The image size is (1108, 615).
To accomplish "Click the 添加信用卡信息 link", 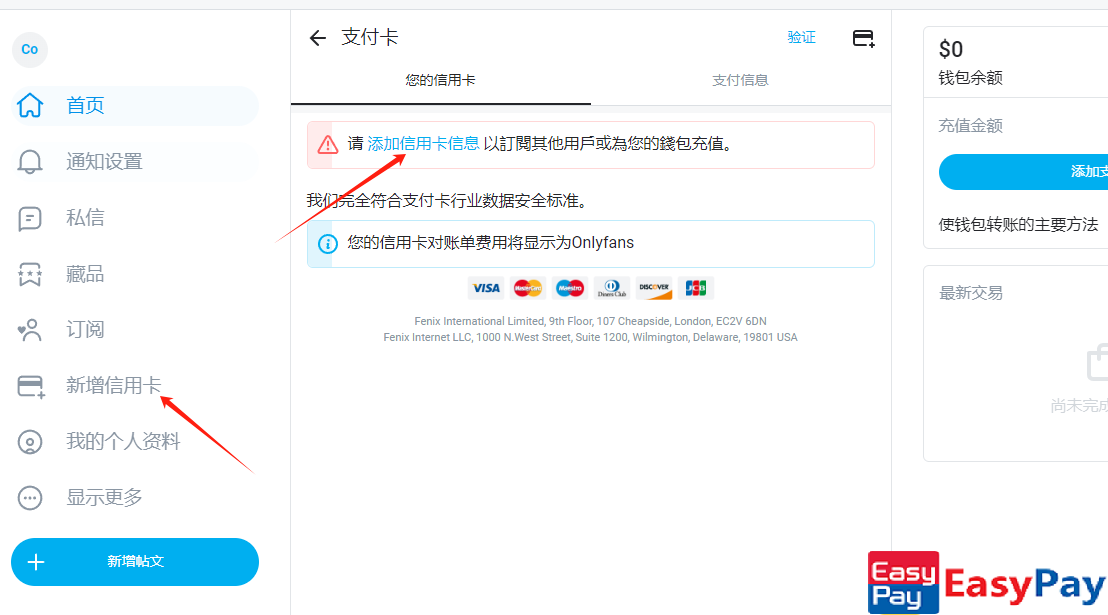I will 423,144.
